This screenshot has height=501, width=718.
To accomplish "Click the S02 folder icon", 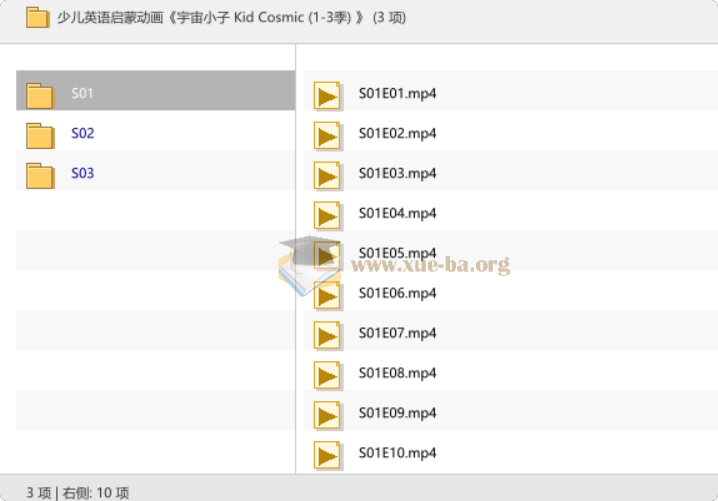I will tap(40, 135).
